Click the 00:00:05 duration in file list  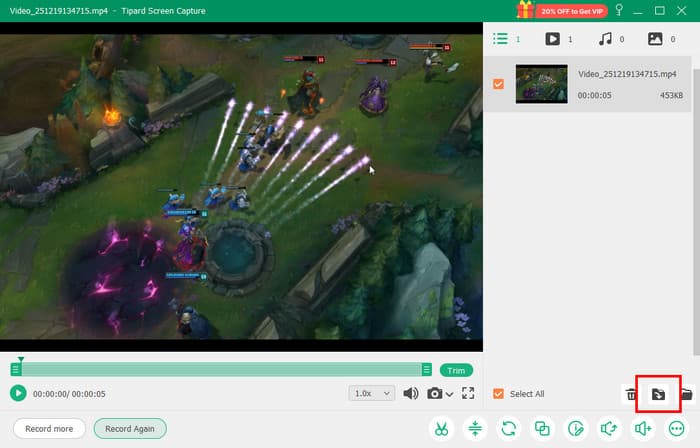point(594,95)
